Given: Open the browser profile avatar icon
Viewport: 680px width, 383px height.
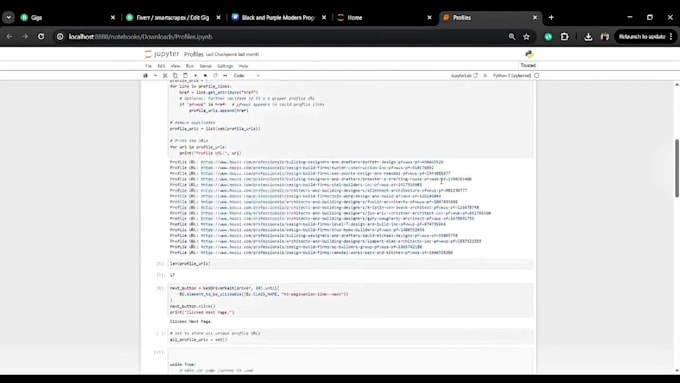Looking at the screenshot, I should tap(605, 37).
